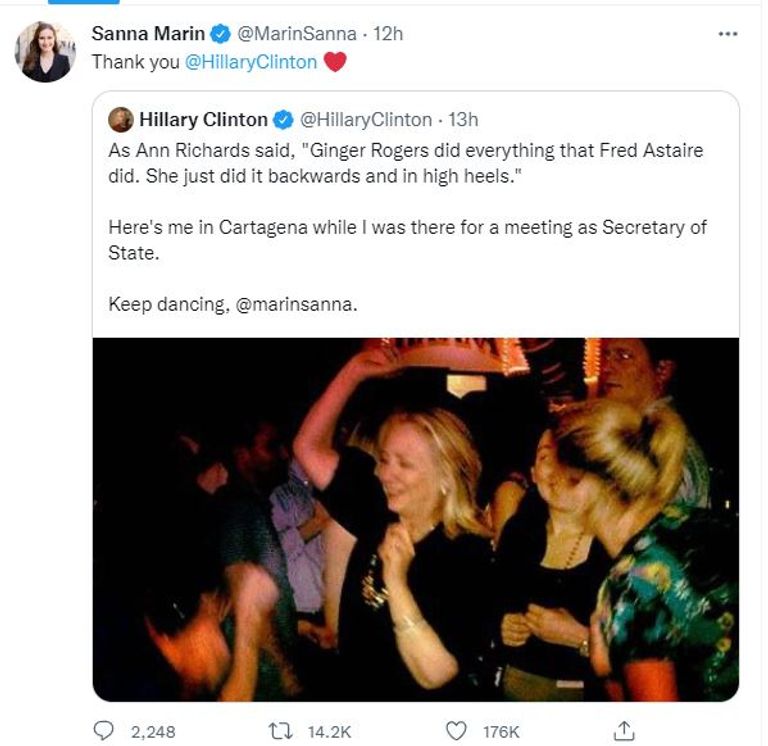The image size is (768, 746).
Task: Open the dancing photo in quoted tweet
Action: coord(415,518)
